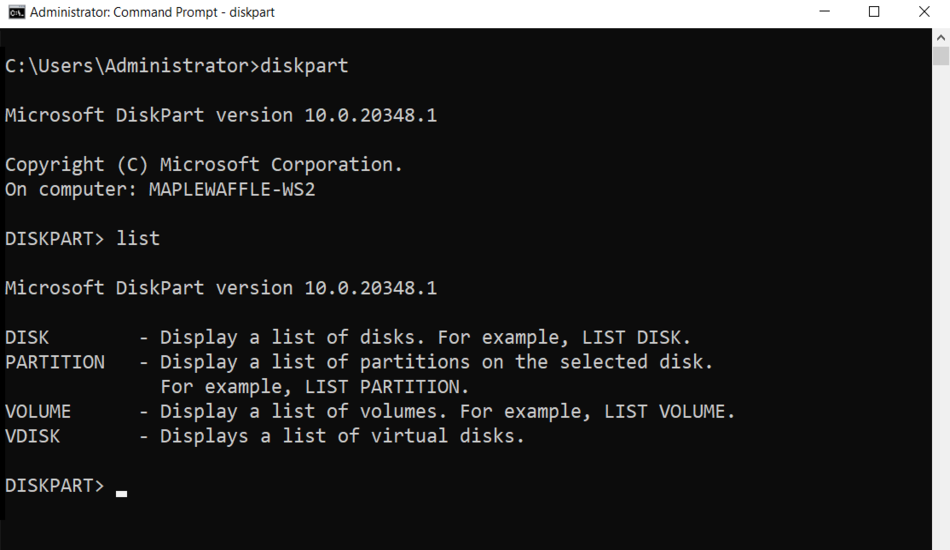950x550 pixels.
Task: Click the window title text 'Administrator: Command Prompt'
Action: (124, 12)
